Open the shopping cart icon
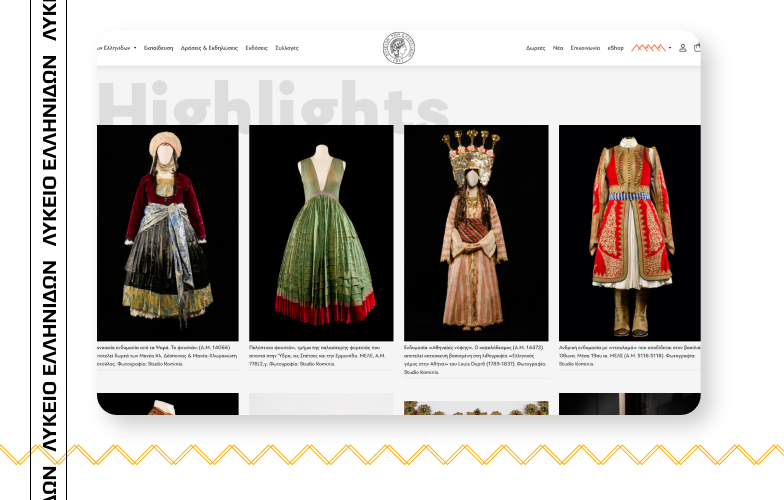This screenshot has height=500, width=784. [697, 48]
